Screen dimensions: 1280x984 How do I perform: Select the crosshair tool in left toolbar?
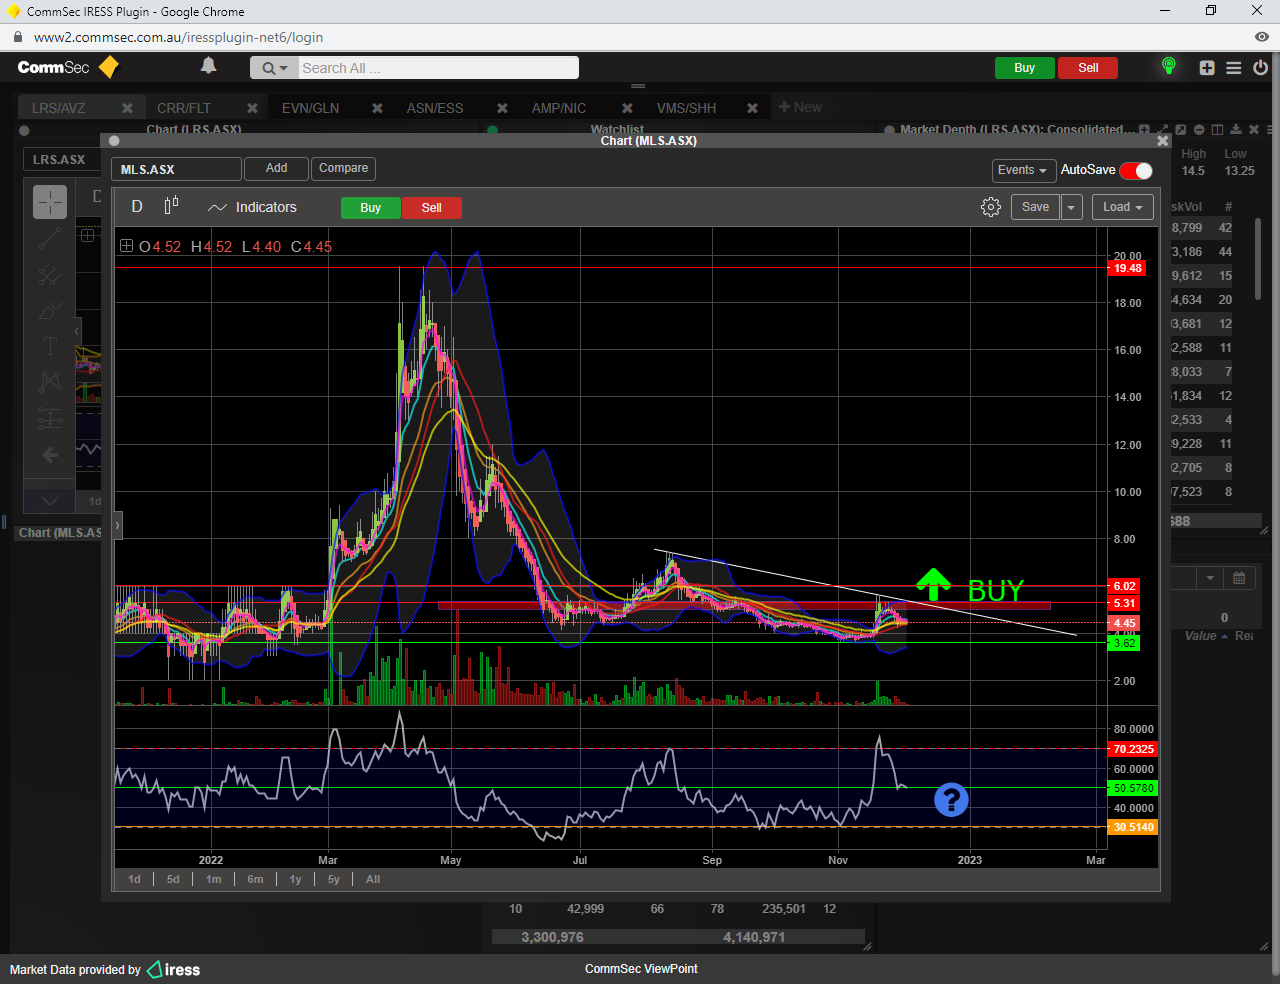50,202
